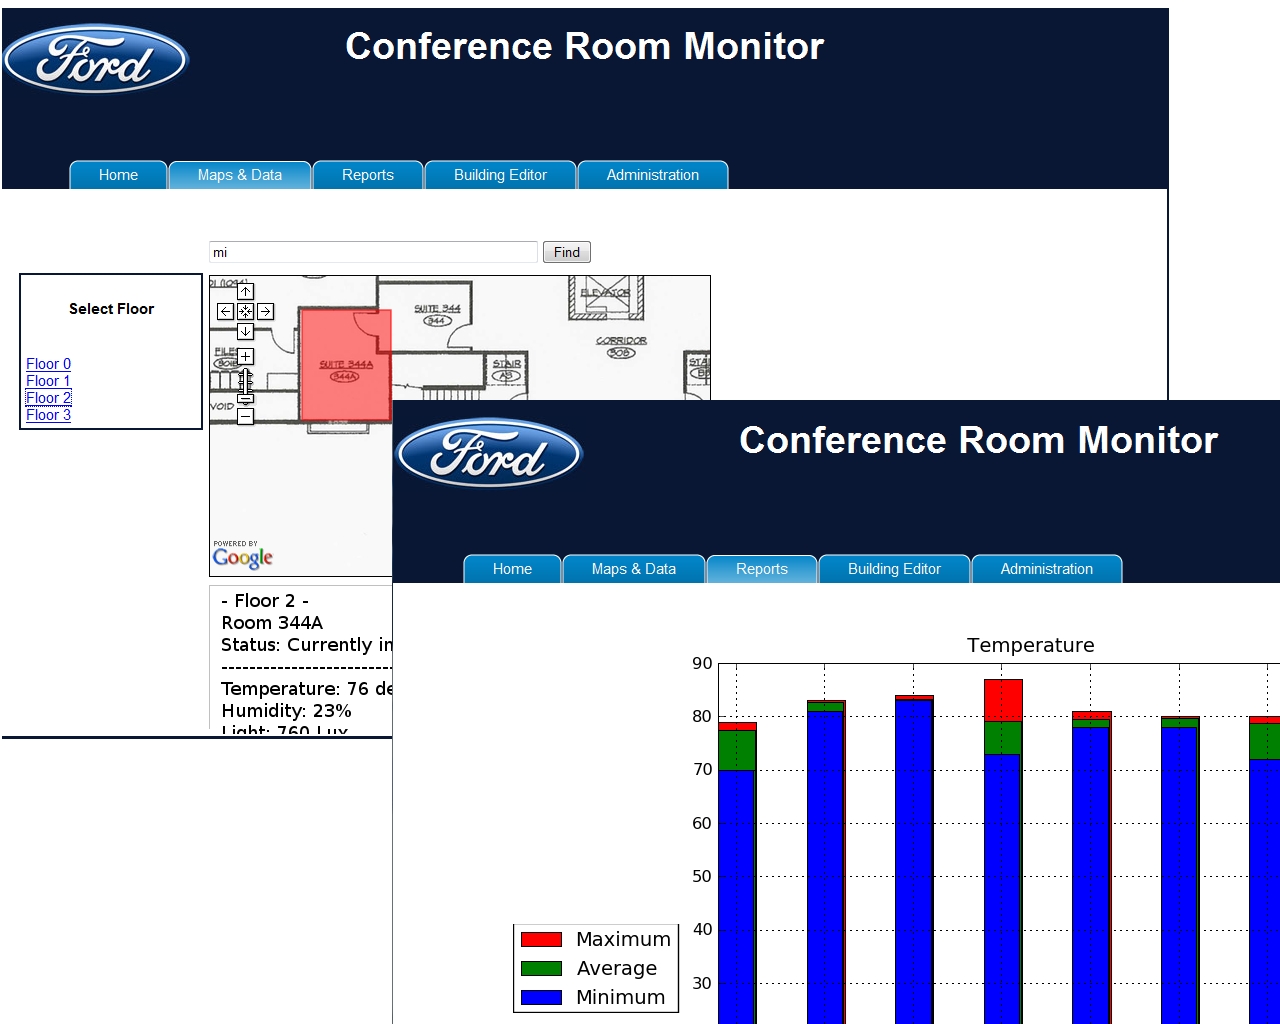Click the highlighted Suite 344A room

pos(345,365)
